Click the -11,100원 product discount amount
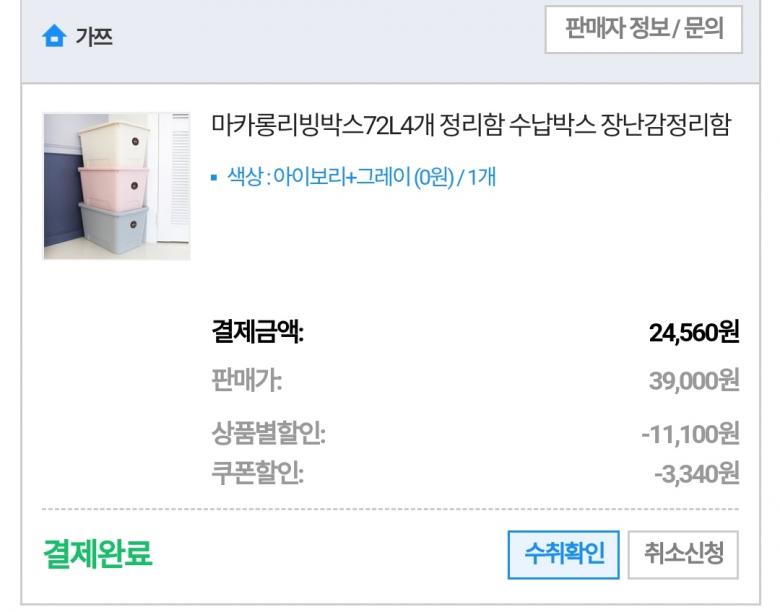The image size is (780, 612). pyautogui.click(x=690, y=434)
